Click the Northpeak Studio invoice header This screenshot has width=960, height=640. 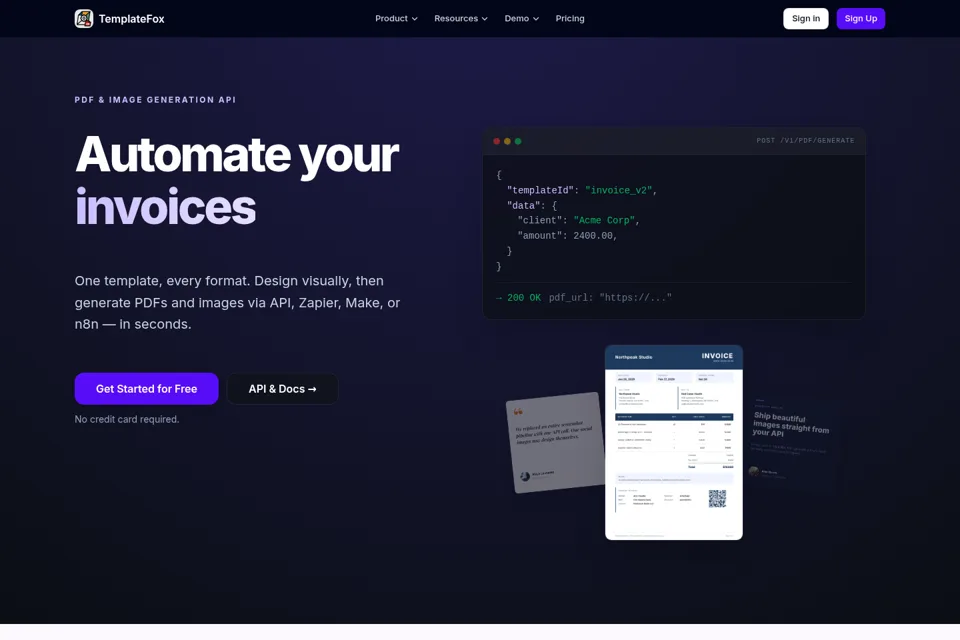coord(634,357)
